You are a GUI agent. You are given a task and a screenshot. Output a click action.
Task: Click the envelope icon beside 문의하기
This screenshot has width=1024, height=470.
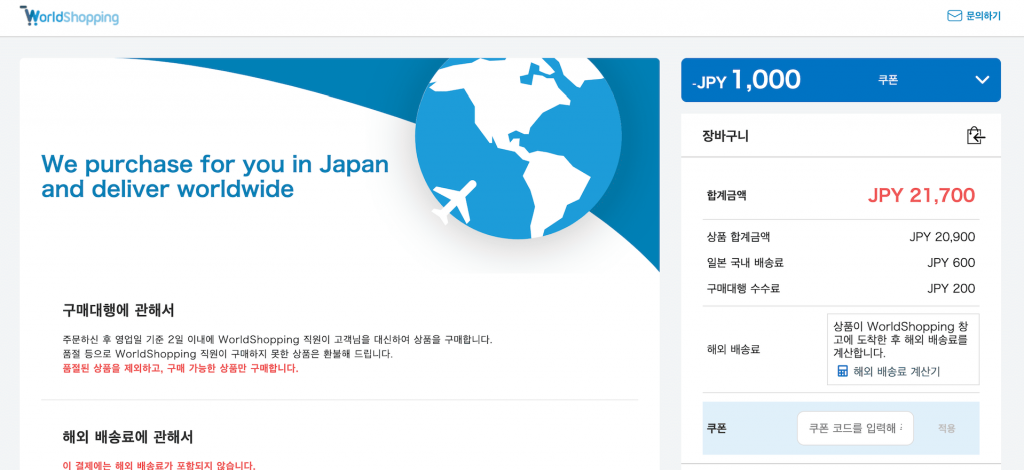954,16
